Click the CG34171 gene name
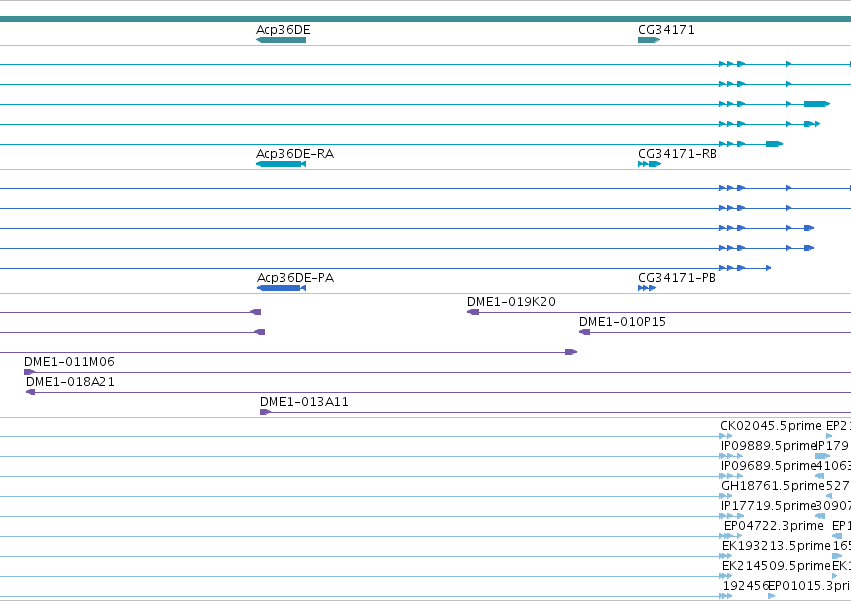The height and width of the screenshot is (601, 851). tap(666, 30)
